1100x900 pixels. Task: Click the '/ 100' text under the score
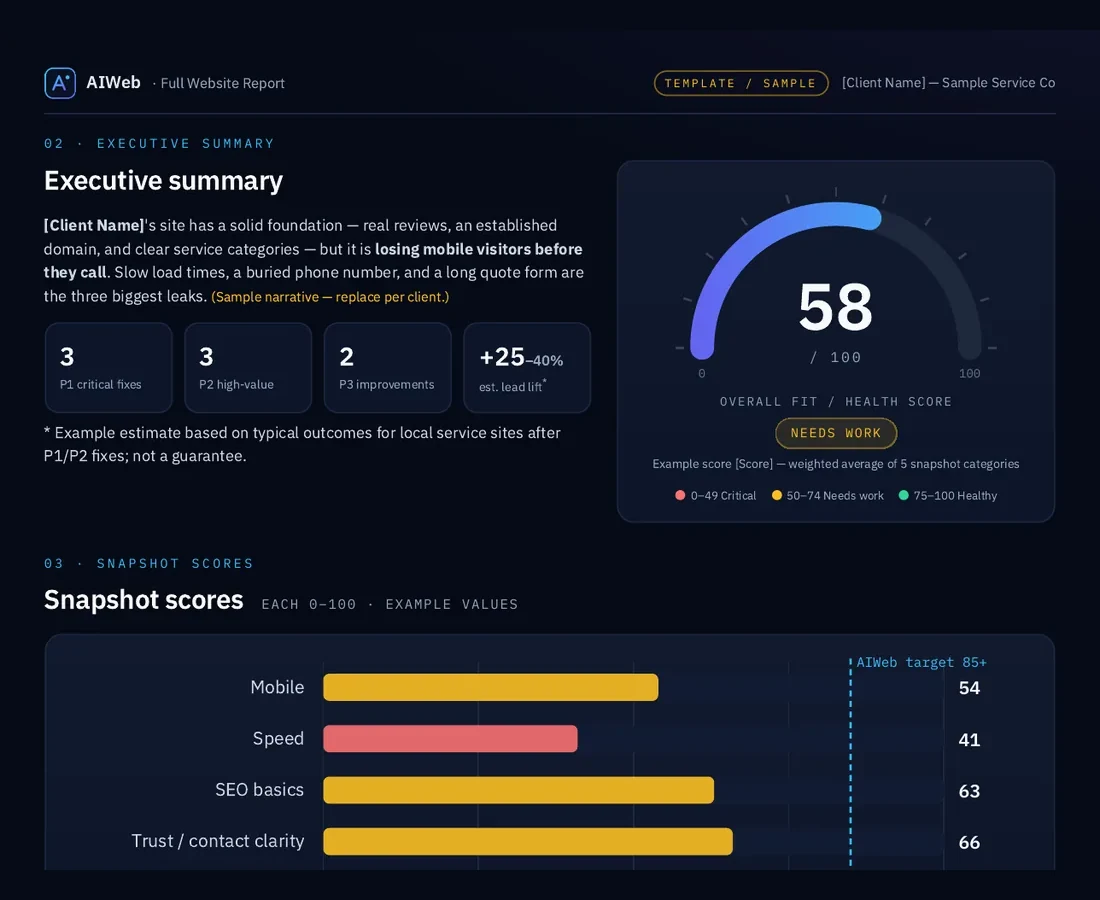pyautogui.click(x=836, y=358)
